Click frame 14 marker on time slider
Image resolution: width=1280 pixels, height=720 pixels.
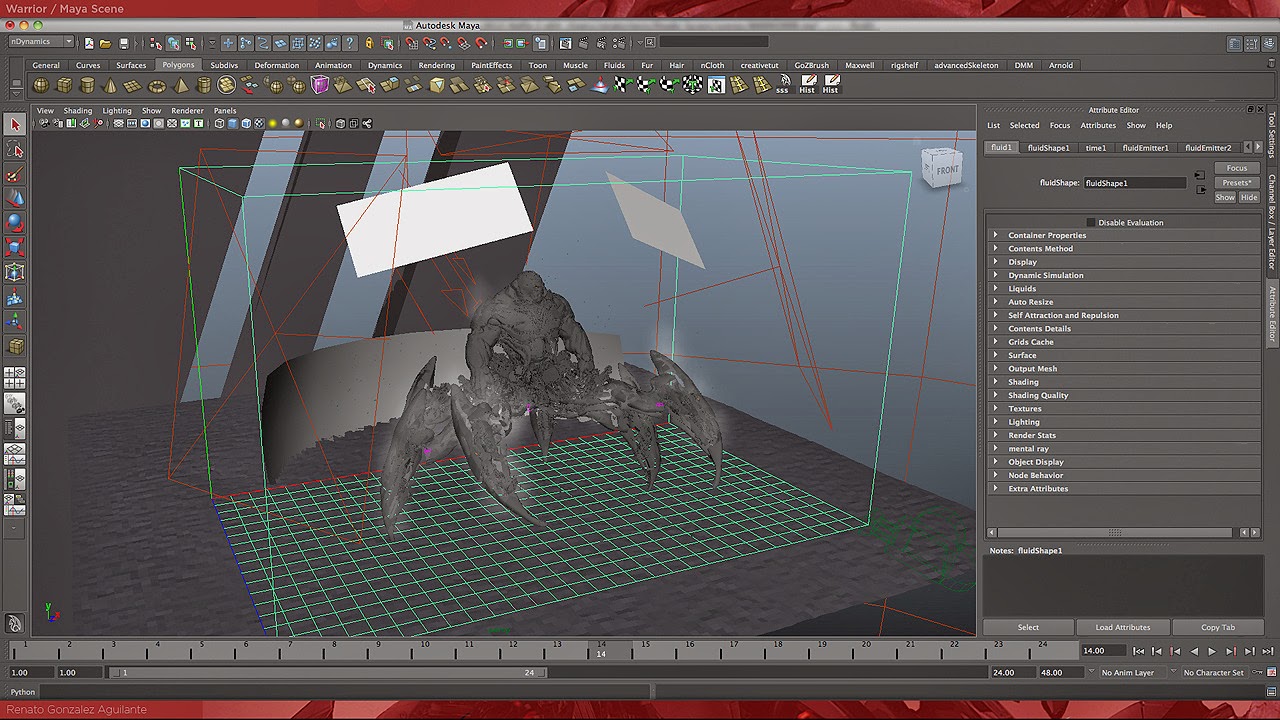[x=601, y=650]
